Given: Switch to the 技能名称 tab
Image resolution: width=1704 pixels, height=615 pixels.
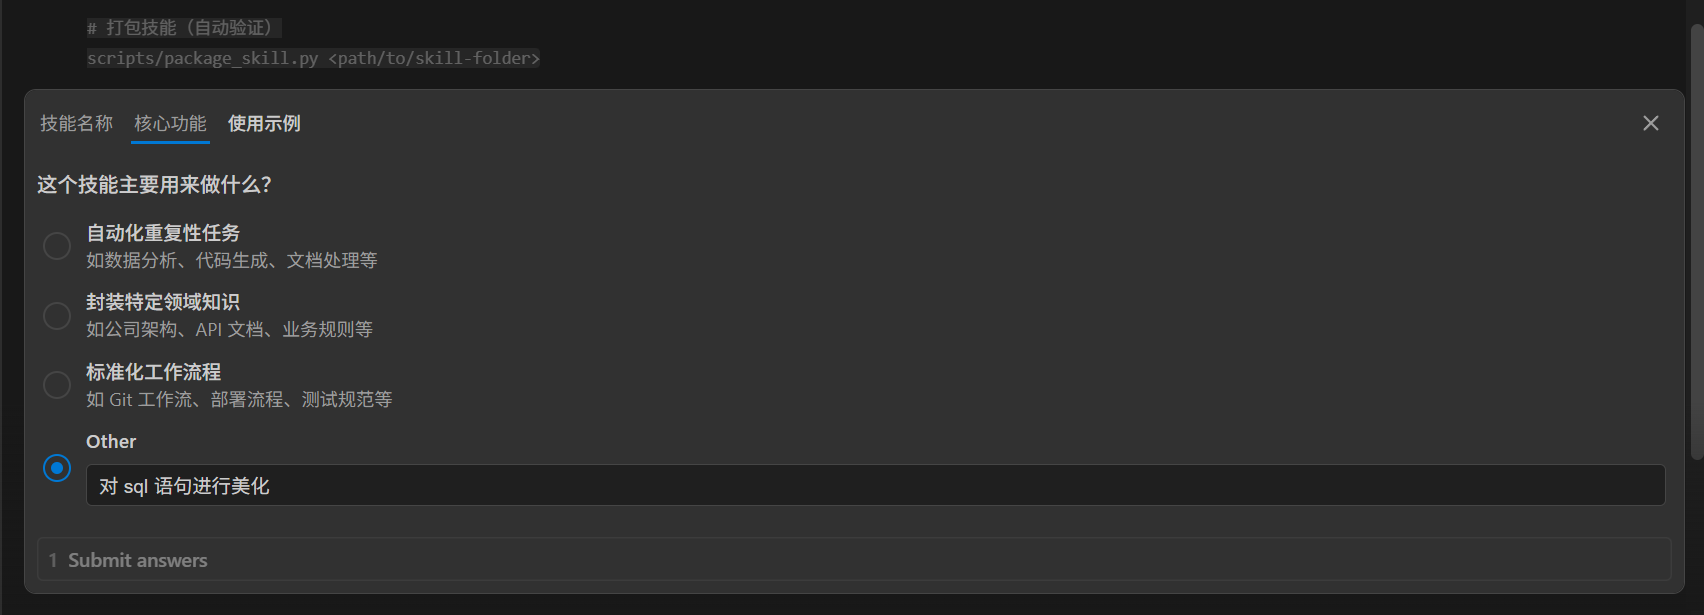Looking at the screenshot, I should coord(77,123).
